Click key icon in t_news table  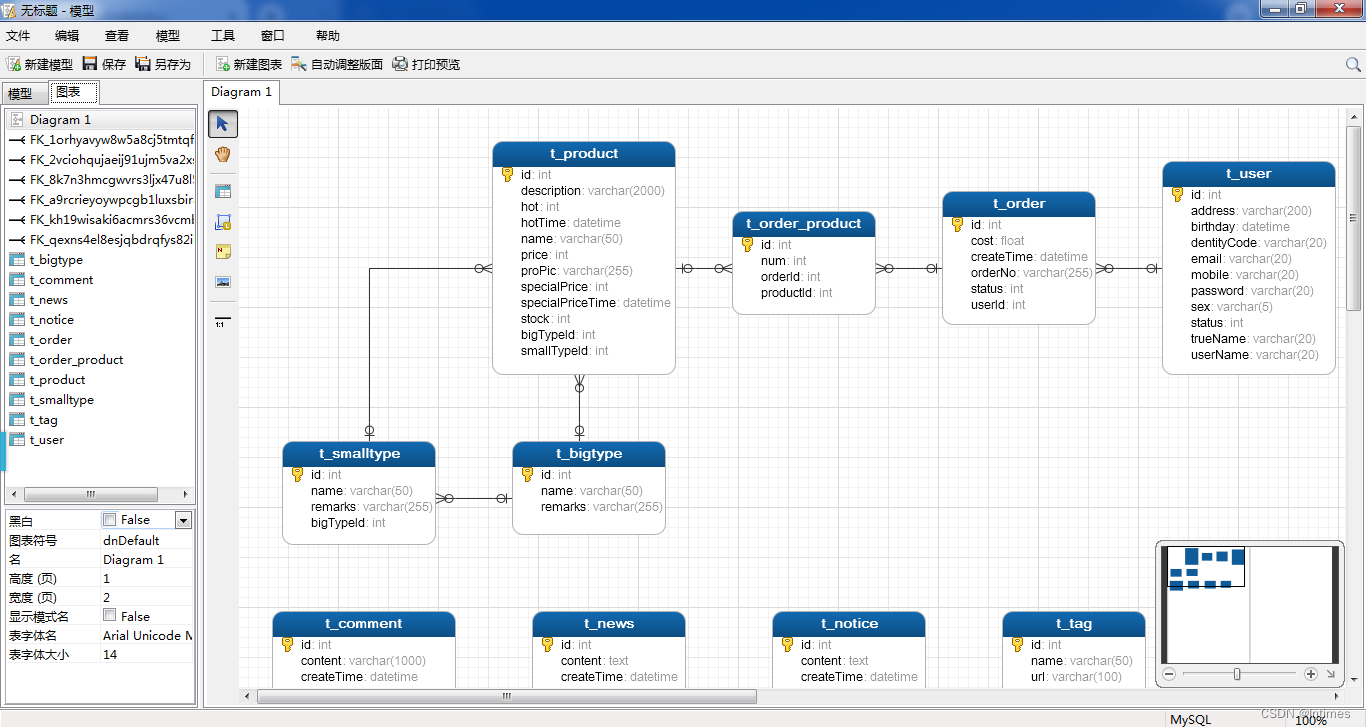click(x=547, y=645)
